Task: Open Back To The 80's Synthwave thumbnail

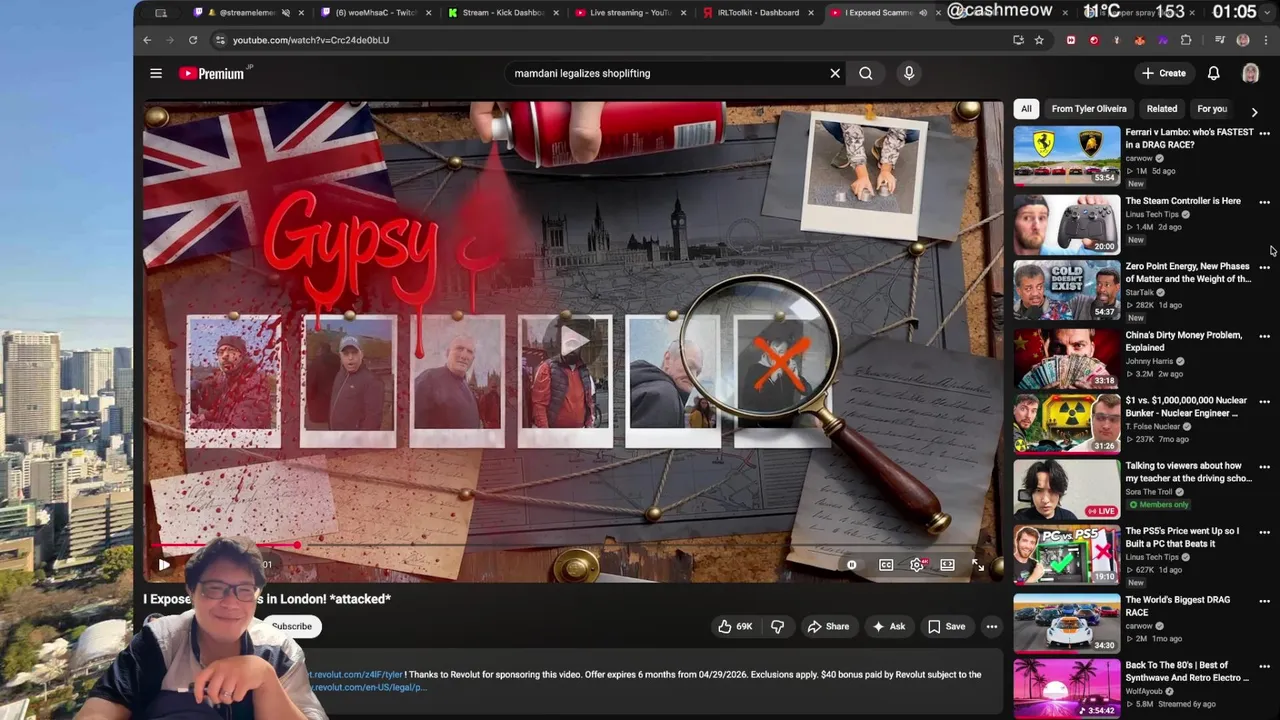Action: [x=1067, y=689]
